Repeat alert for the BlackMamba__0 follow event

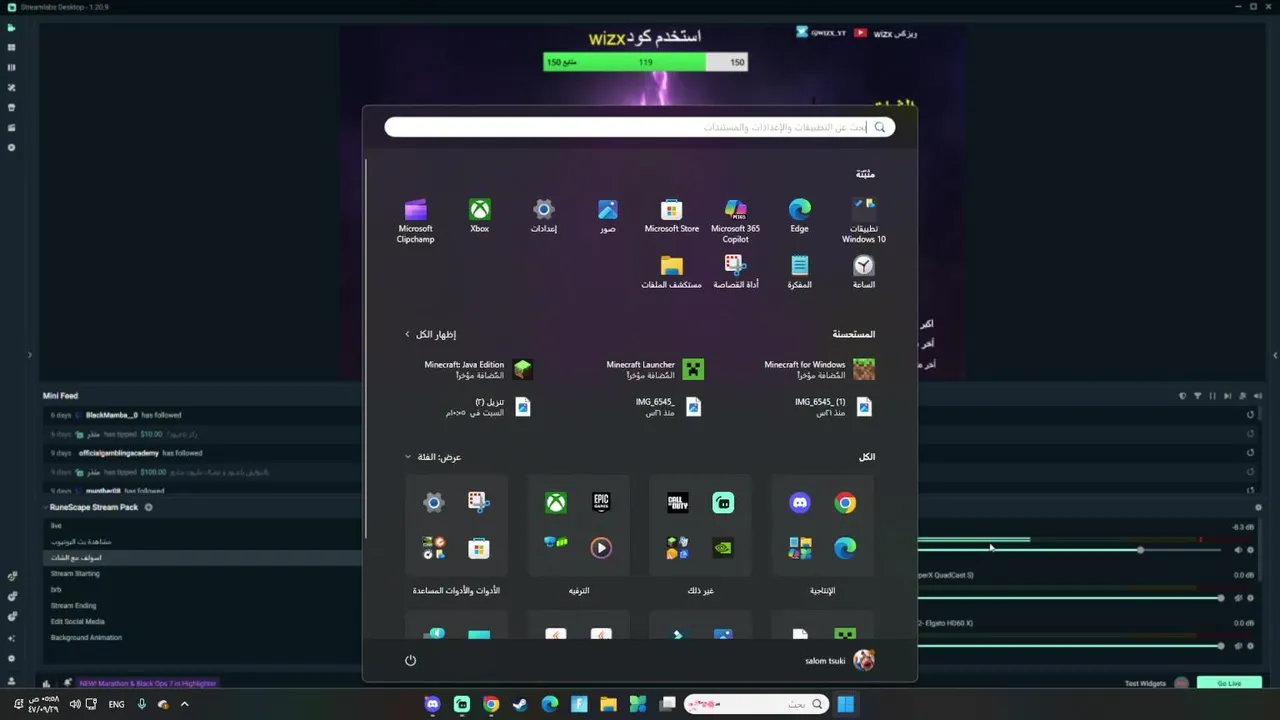click(x=1250, y=415)
